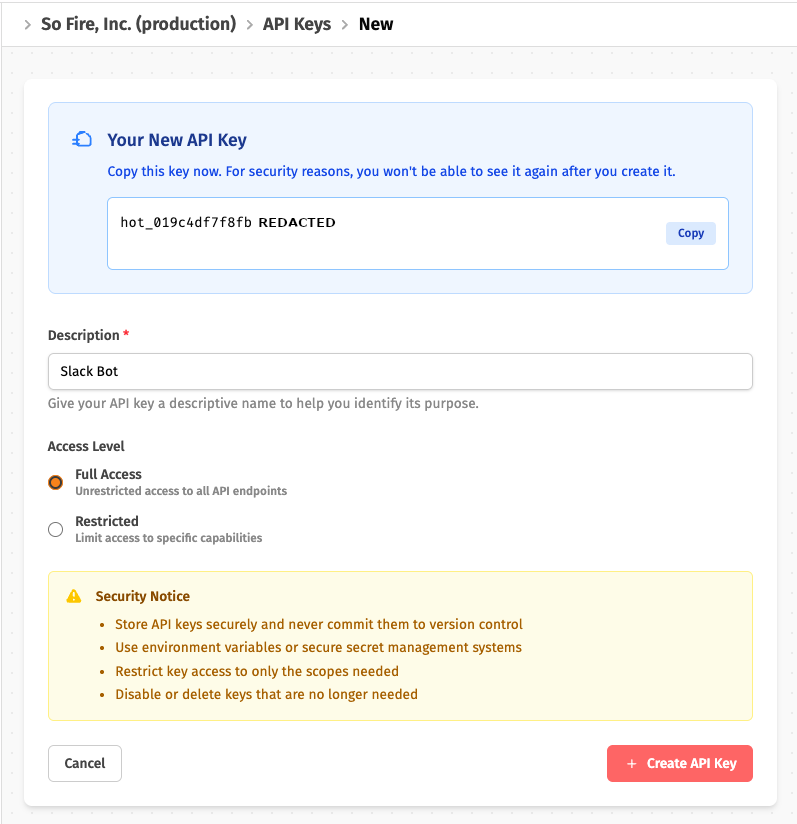Select the Restricted access level
This screenshot has width=797, height=824.
pyautogui.click(x=56, y=529)
